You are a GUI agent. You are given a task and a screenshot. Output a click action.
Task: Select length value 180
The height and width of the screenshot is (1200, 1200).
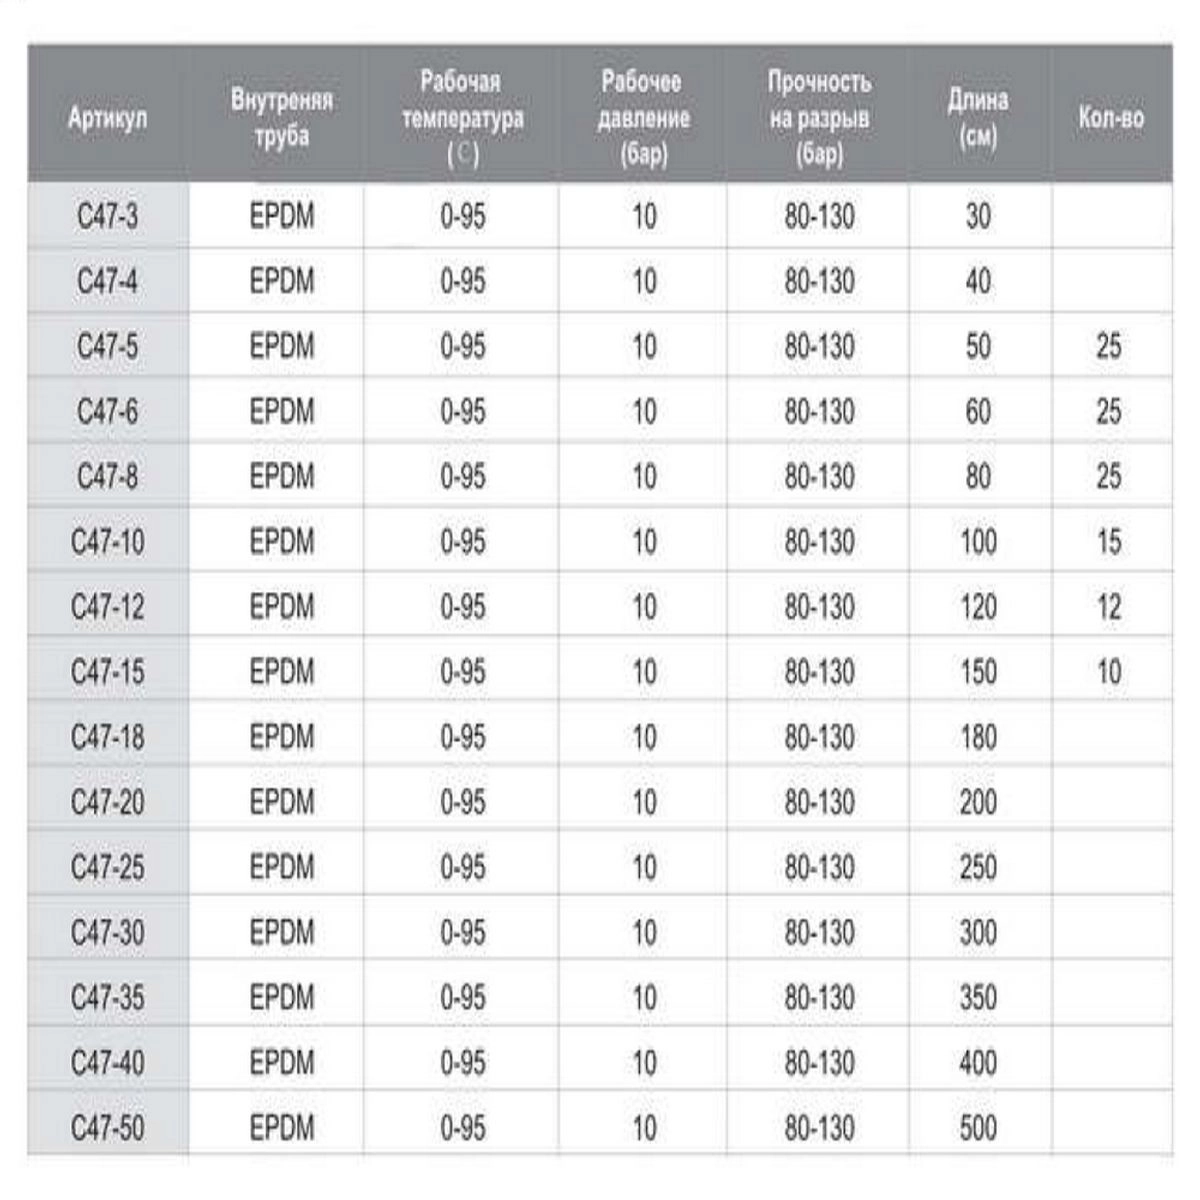coord(978,737)
